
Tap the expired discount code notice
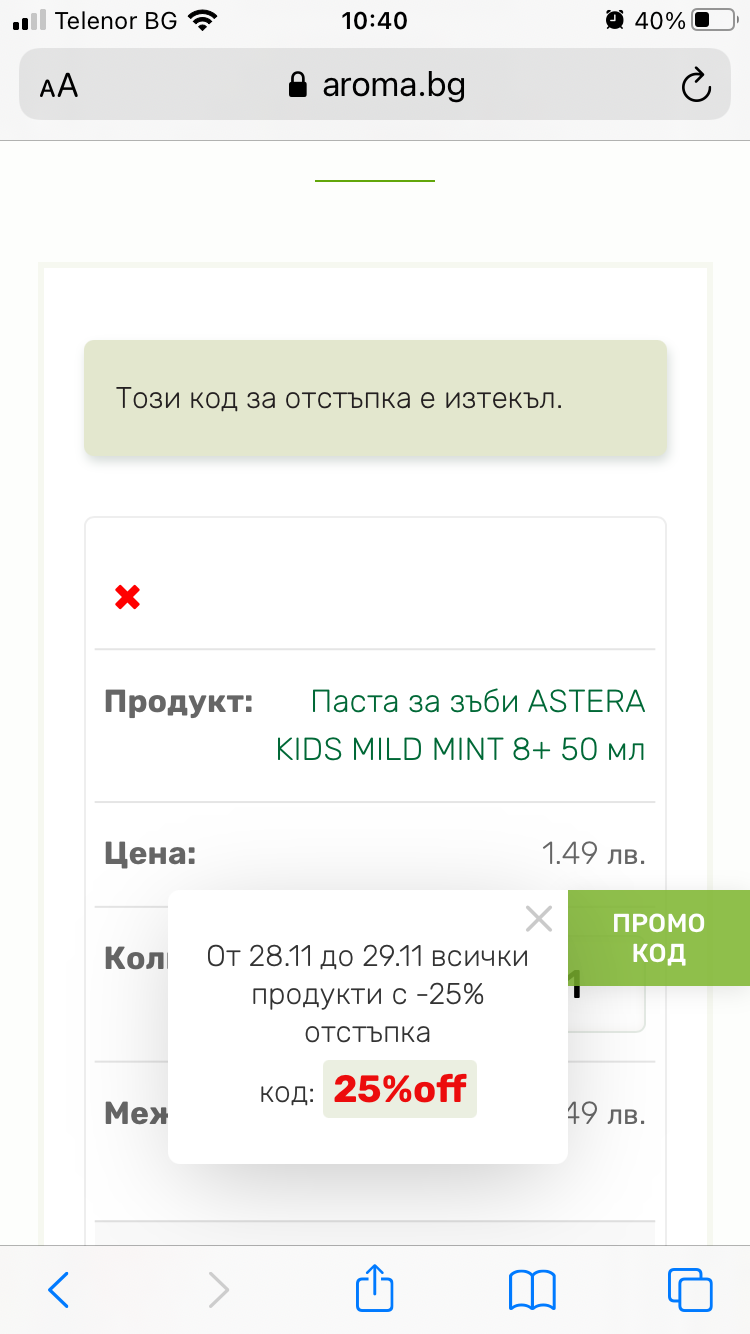pos(375,398)
